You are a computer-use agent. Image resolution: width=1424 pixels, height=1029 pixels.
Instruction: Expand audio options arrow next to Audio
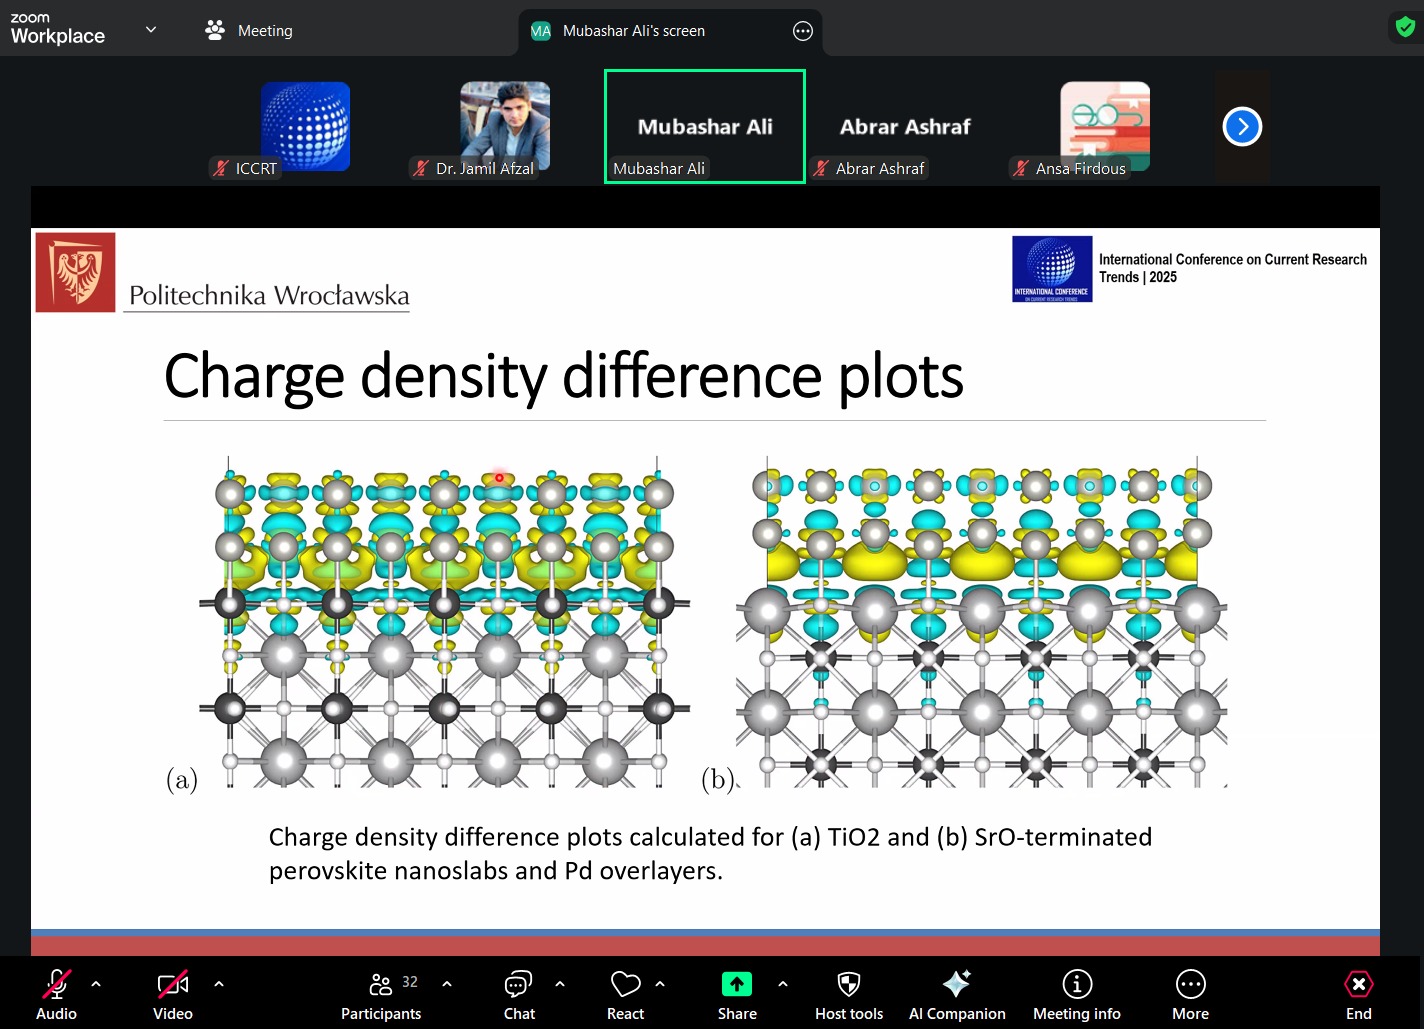click(x=96, y=984)
